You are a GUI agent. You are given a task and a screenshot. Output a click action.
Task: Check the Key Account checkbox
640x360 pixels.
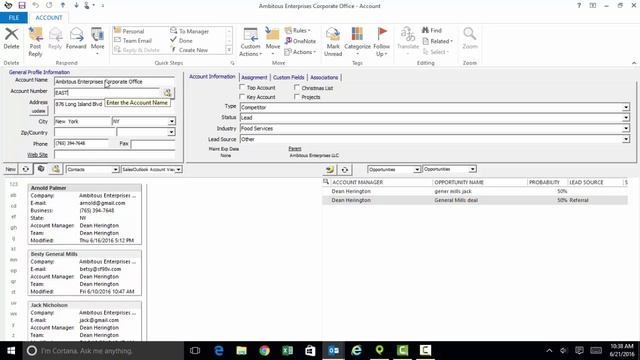click(x=242, y=97)
